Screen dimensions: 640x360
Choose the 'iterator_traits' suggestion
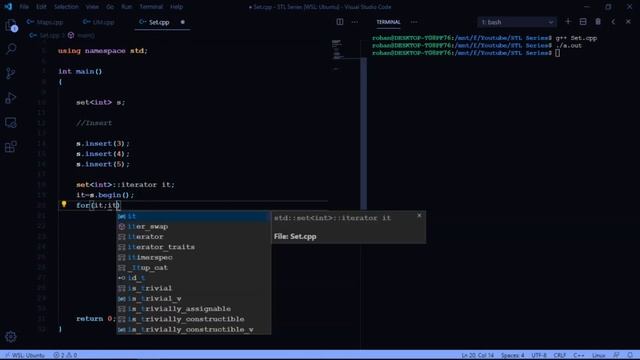pos(193,247)
